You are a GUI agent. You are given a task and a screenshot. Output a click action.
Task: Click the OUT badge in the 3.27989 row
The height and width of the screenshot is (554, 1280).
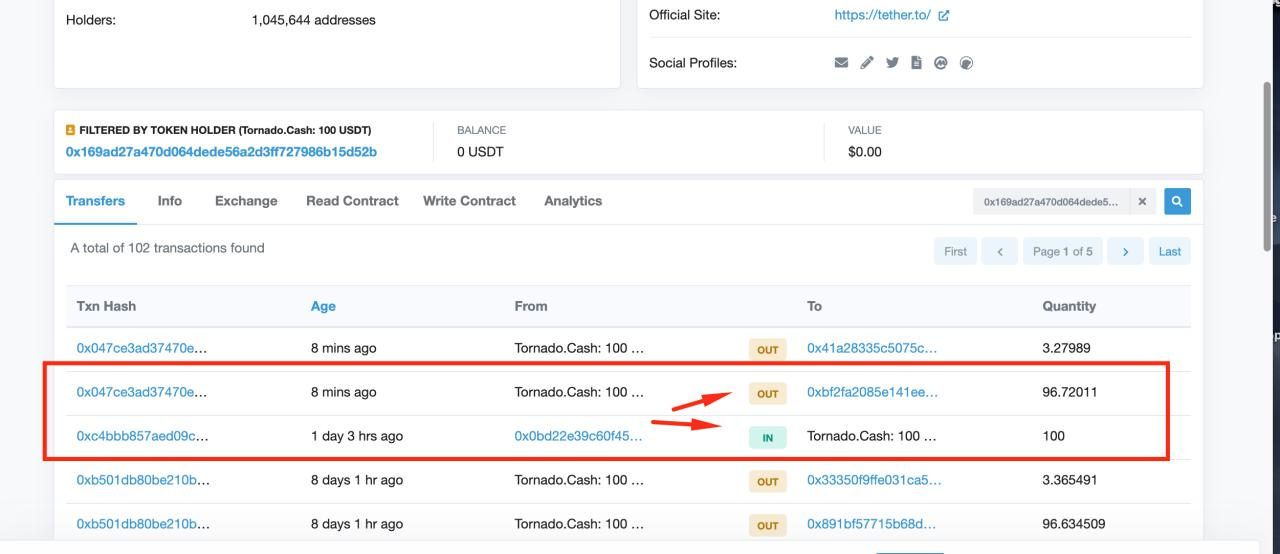coord(767,349)
